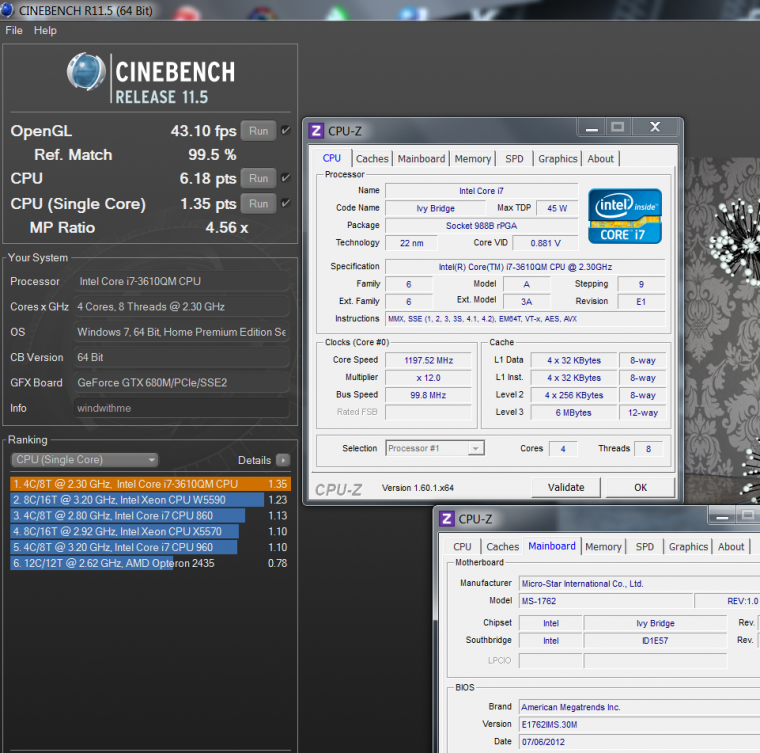Open the Processor #1 selection dropdown
The width and height of the screenshot is (760, 753).
click(x=434, y=448)
